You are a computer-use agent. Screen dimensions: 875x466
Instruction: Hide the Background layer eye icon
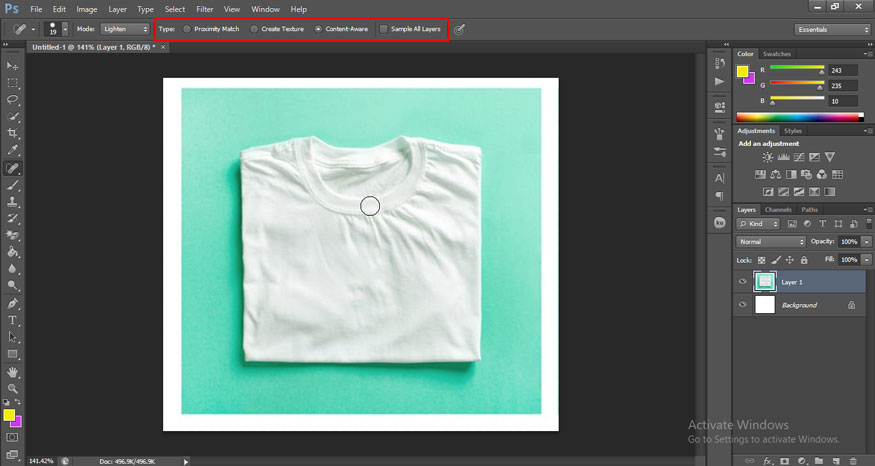[743, 305]
